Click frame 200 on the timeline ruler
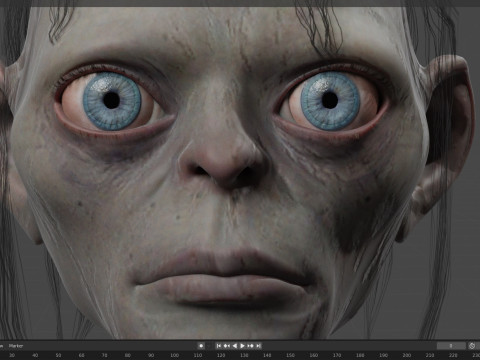The height and width of the screenshot is (360, 480). tap(406, 355)
